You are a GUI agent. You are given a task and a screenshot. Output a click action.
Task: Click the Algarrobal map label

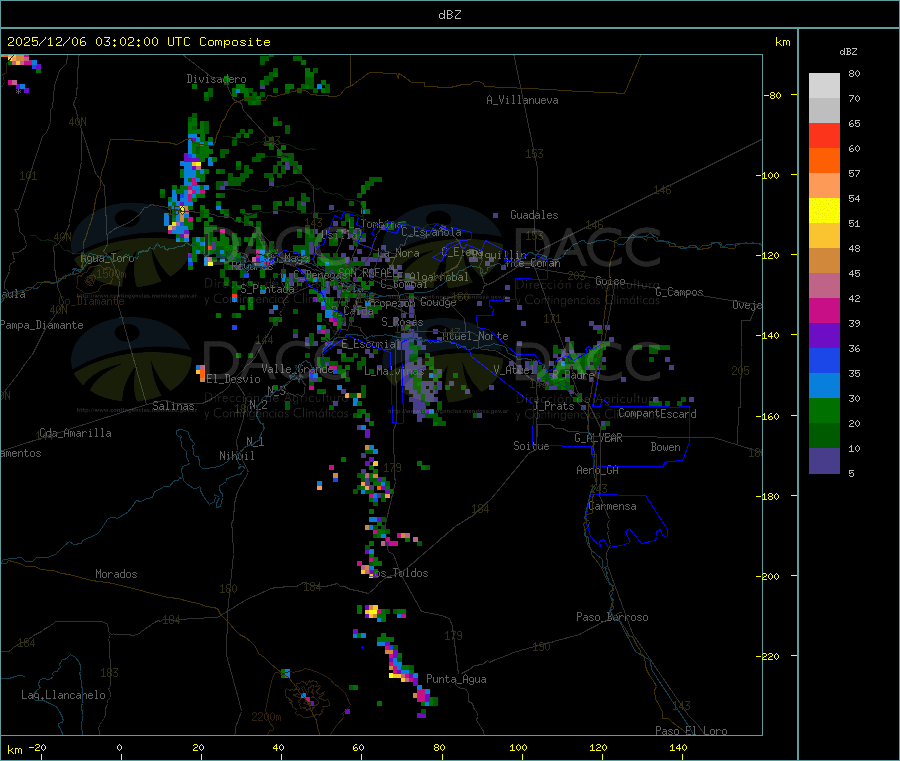point(439,277)
